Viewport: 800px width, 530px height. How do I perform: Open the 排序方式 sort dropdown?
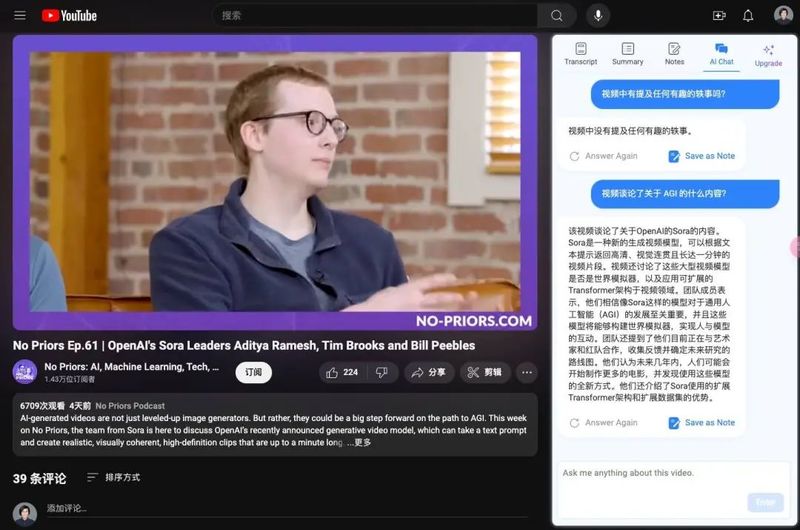coord(113,477)
